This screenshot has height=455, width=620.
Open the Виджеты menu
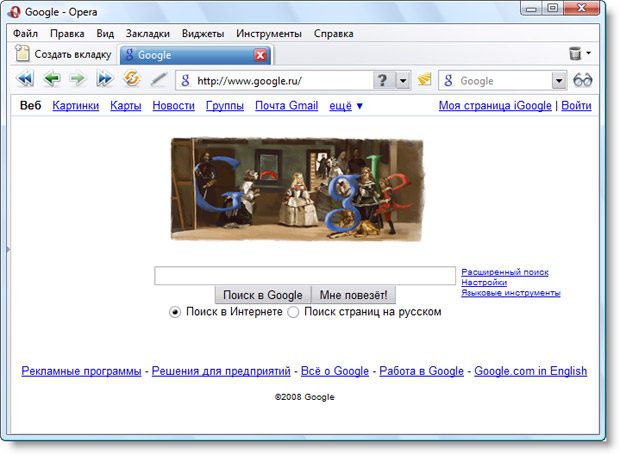coord(203,34)
